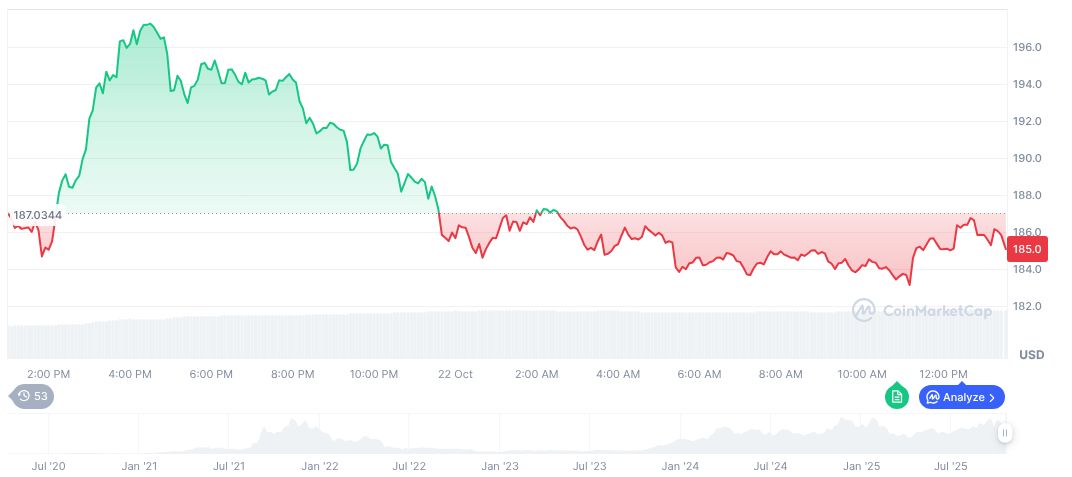
Task: Click the USD currency label
Action: coord(1031,355)
